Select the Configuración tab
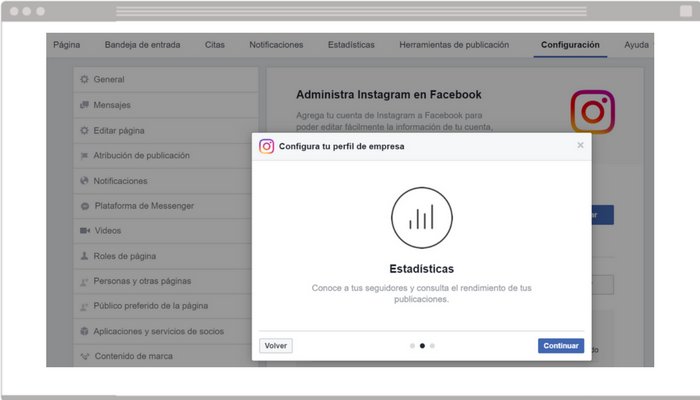Screen dimensions: 700x400 pos(570,45)
